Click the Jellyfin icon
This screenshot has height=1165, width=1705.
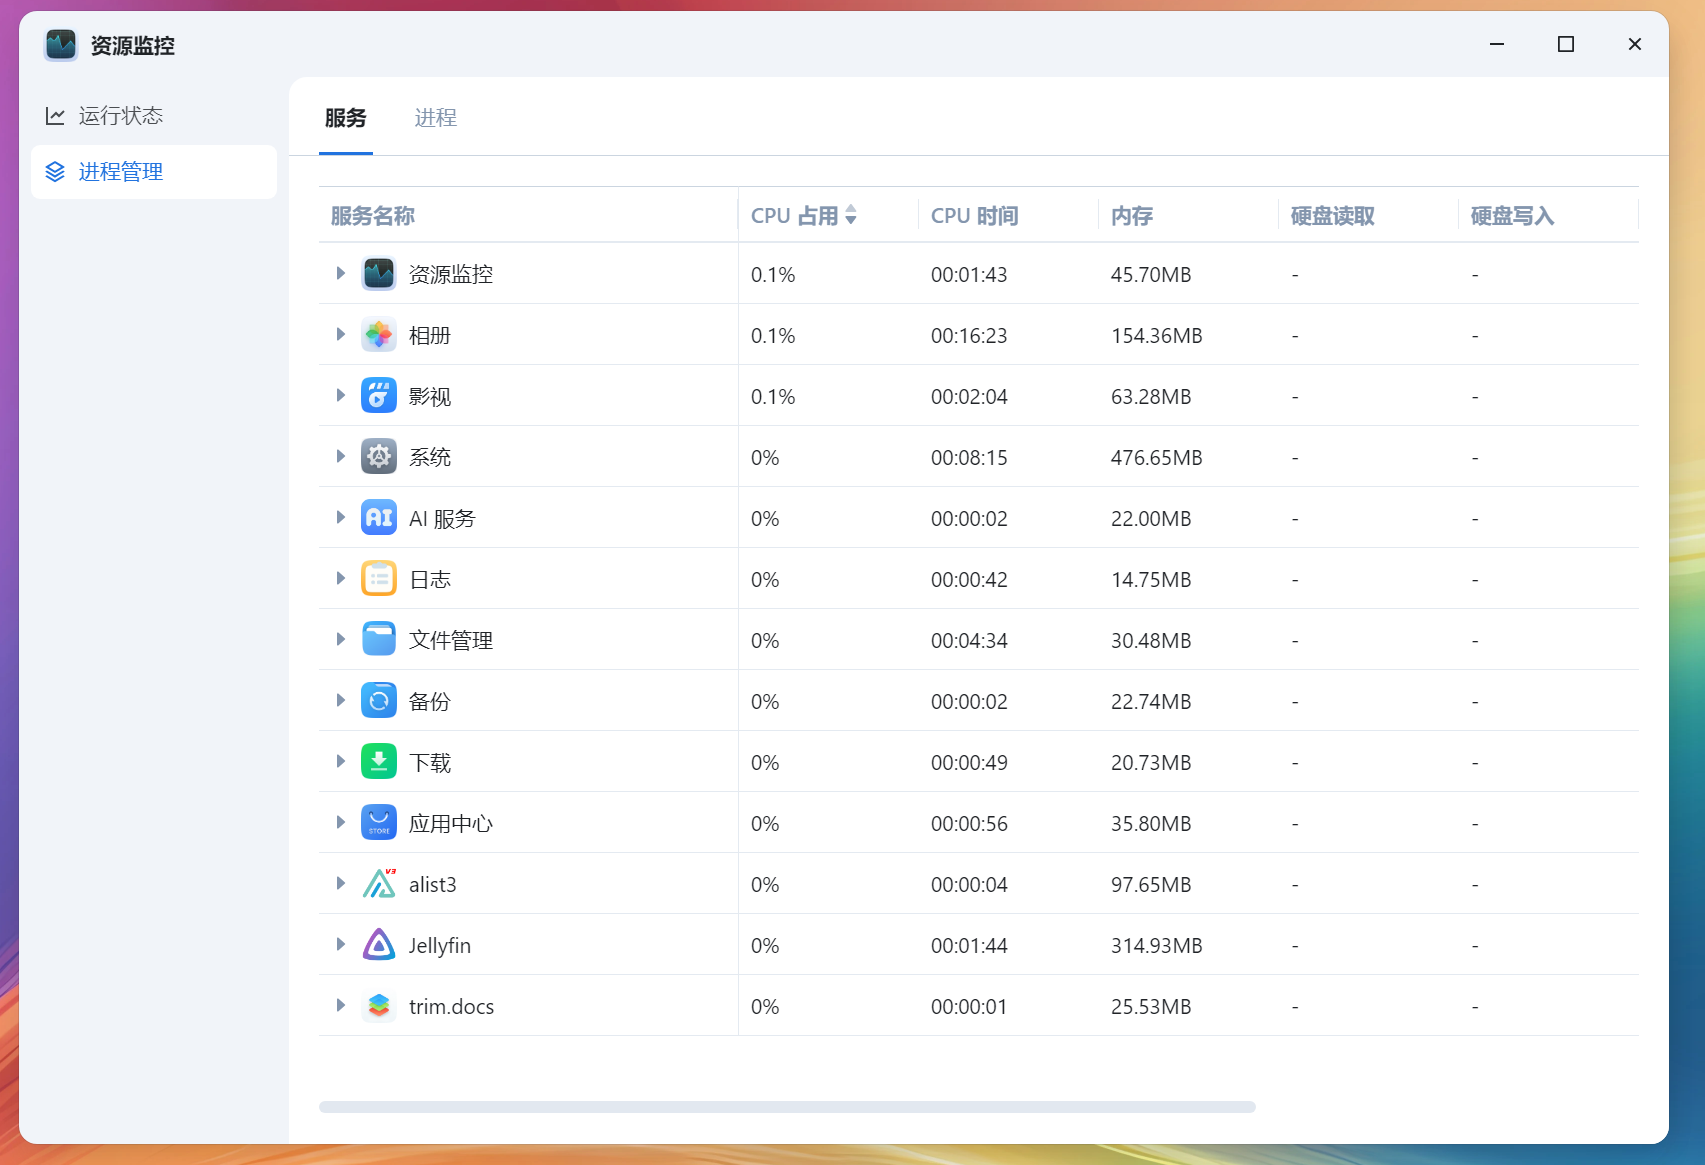pos(379,945)
